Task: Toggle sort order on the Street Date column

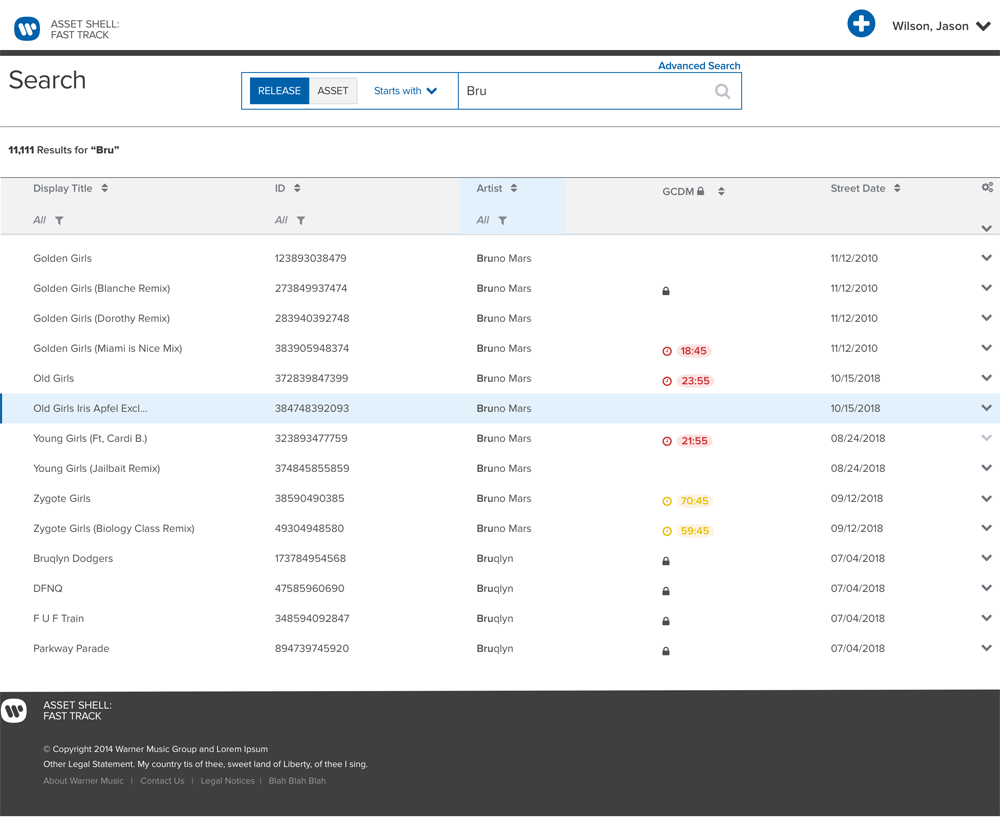Action: [897, 187]
